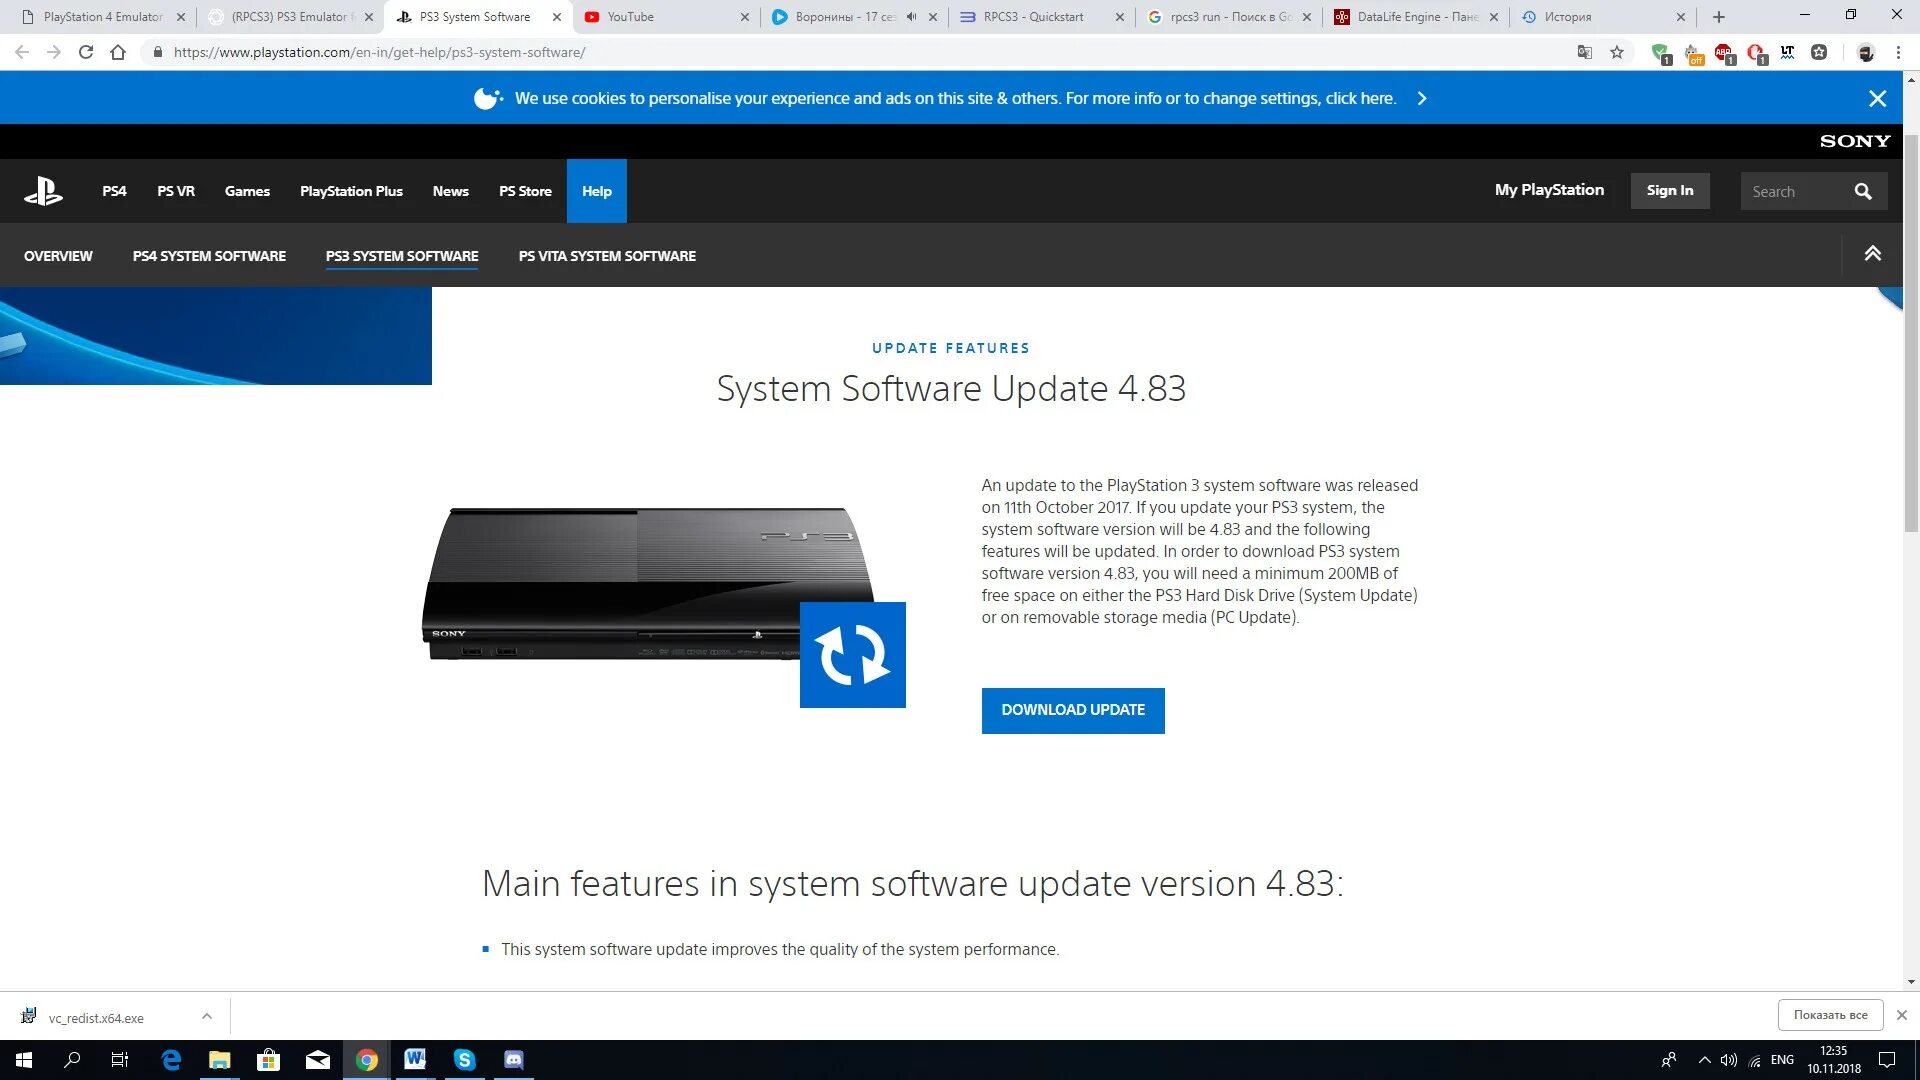Click the search input field

pos(1801,190)
